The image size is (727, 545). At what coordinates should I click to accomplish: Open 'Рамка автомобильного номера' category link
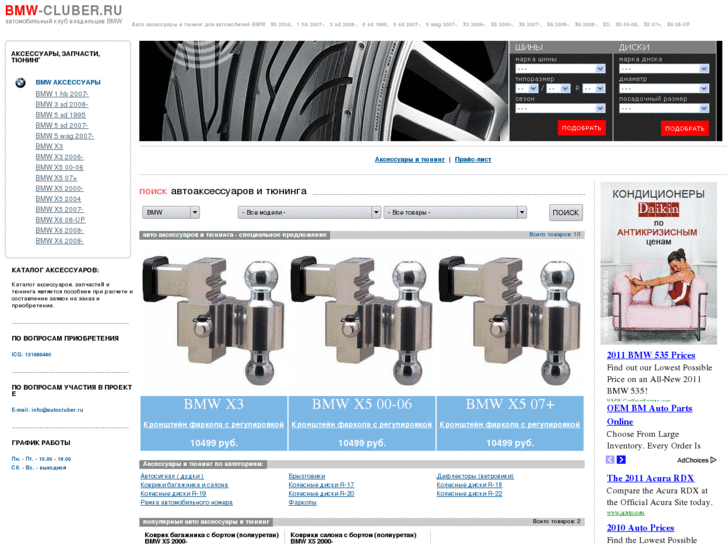[x=186, y=503]
